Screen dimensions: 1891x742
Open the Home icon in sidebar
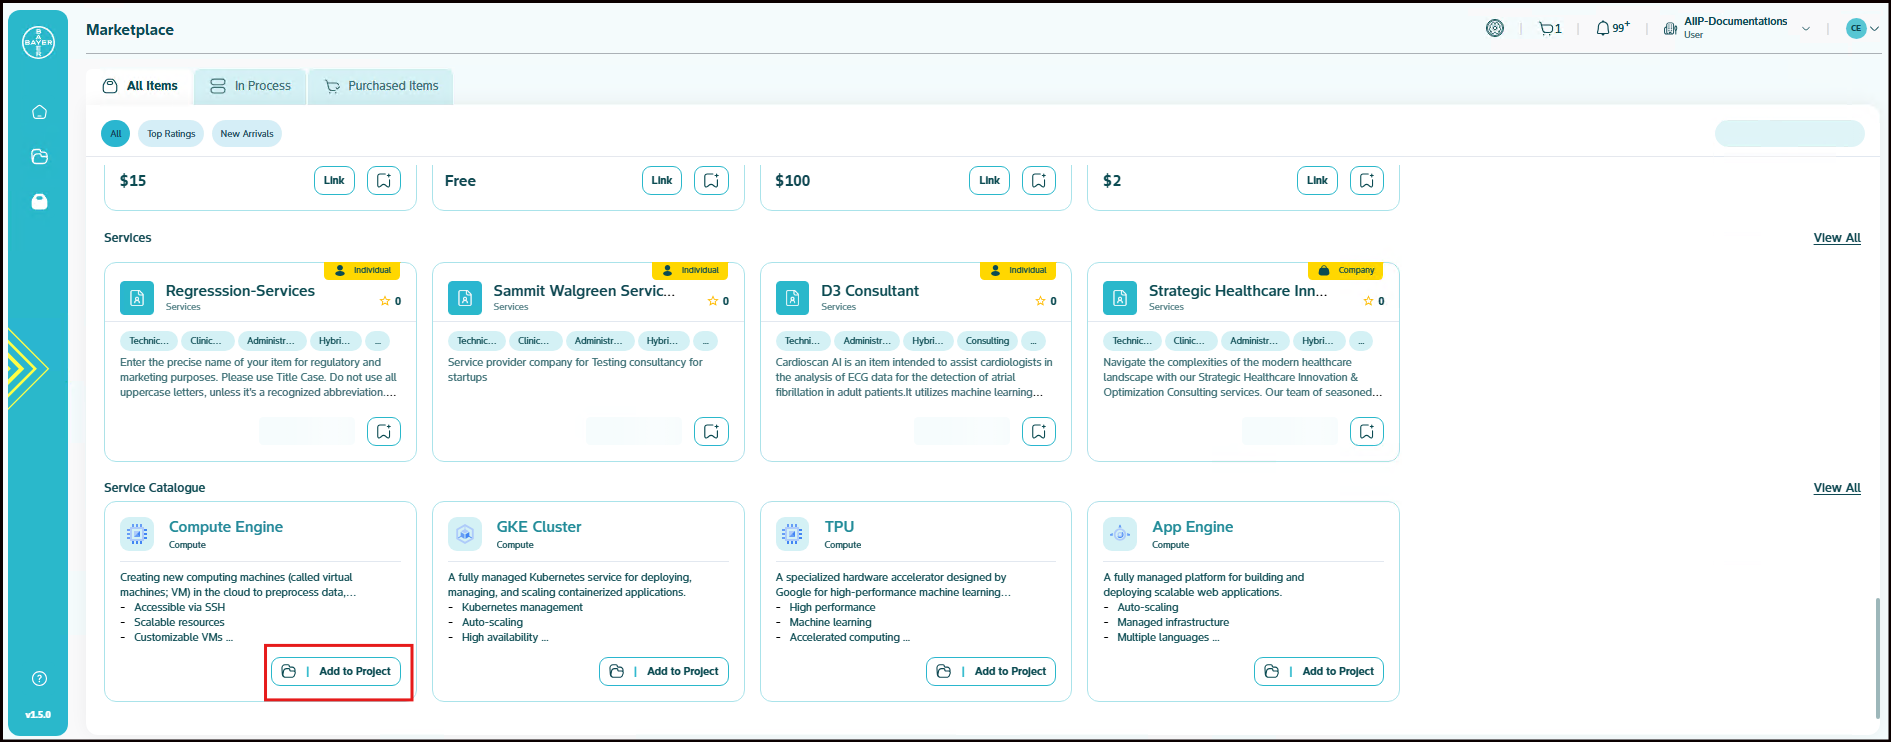(x=39, y=112)
